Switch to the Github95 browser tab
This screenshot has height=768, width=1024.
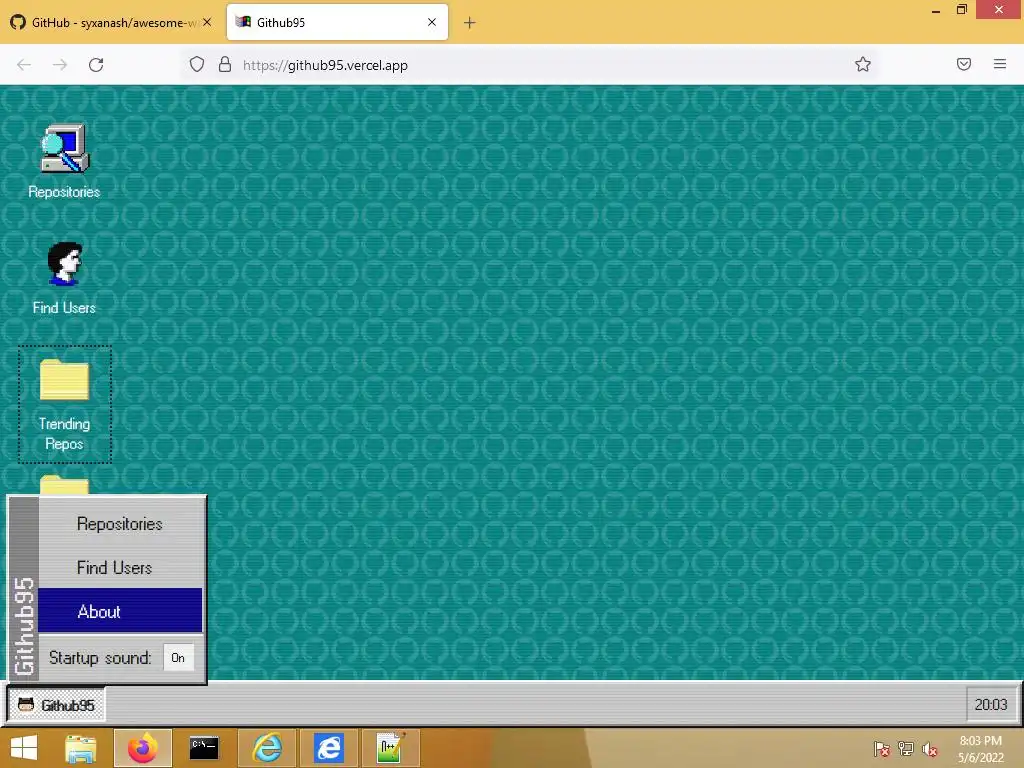pyautogui.click(x=337, y=22)
